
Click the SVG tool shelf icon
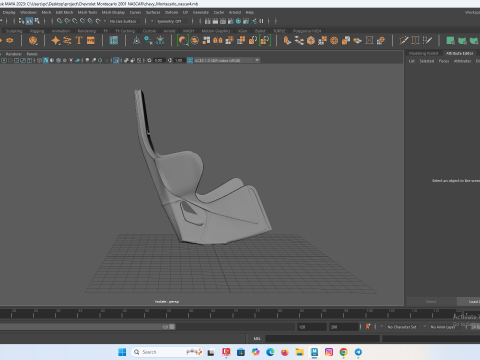91,41
